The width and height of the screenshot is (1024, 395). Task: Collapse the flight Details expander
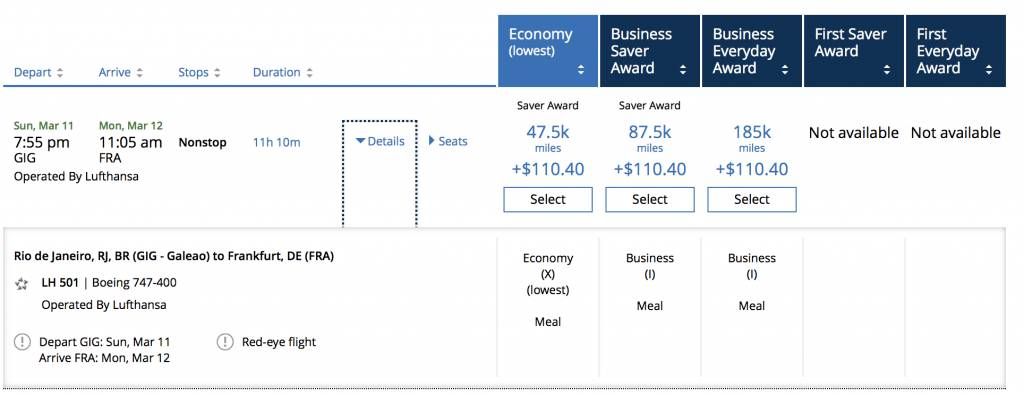click(x=380, y=141)
